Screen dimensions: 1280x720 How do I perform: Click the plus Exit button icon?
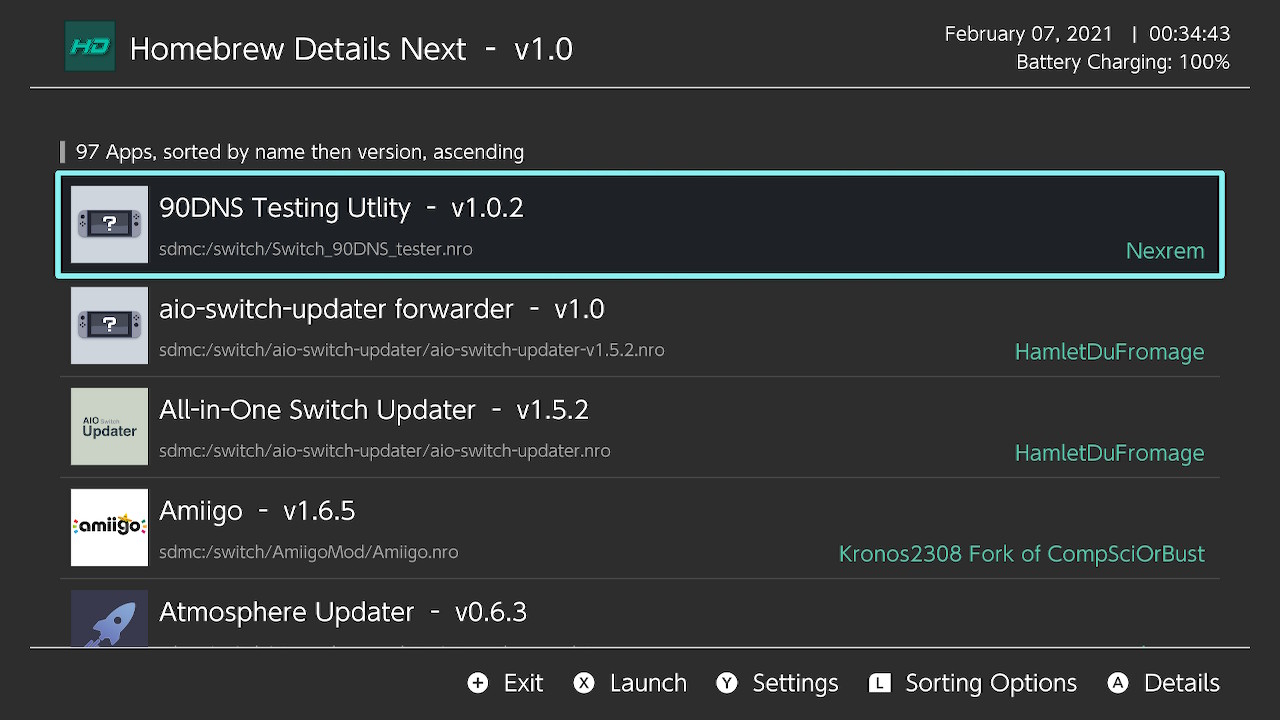click(x=478, y=683)
